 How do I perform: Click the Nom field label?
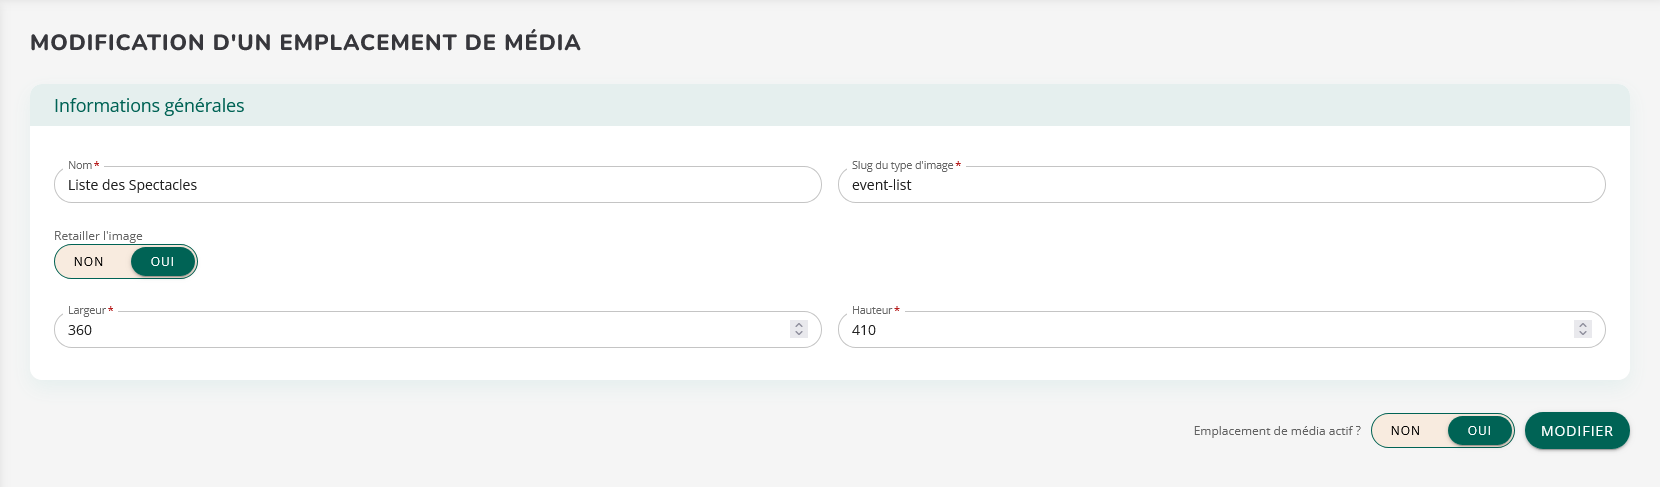(x=80, y=165)
